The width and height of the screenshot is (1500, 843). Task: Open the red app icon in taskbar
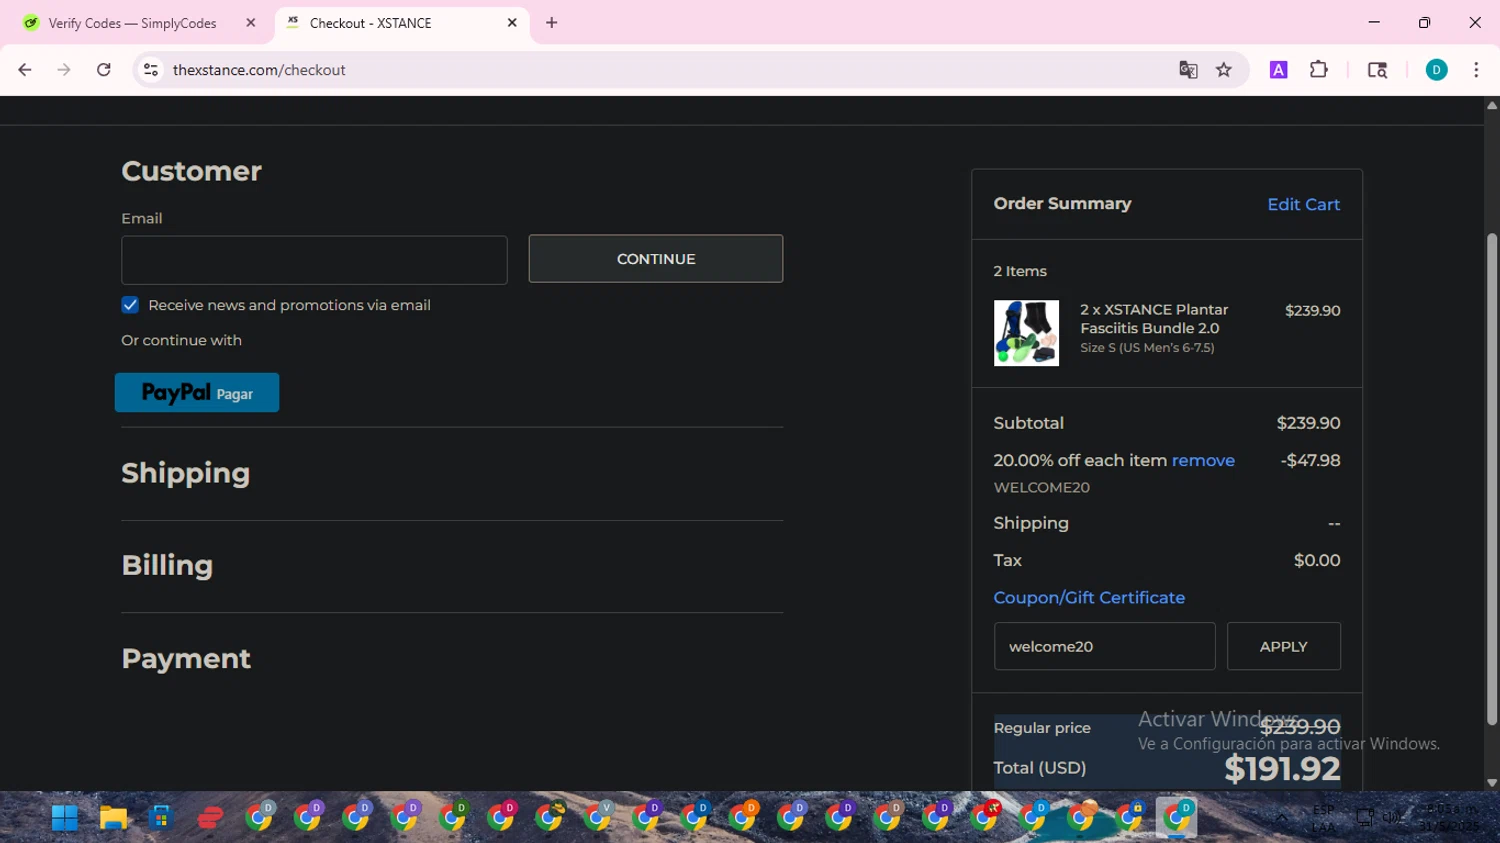(x=210, y=818)
